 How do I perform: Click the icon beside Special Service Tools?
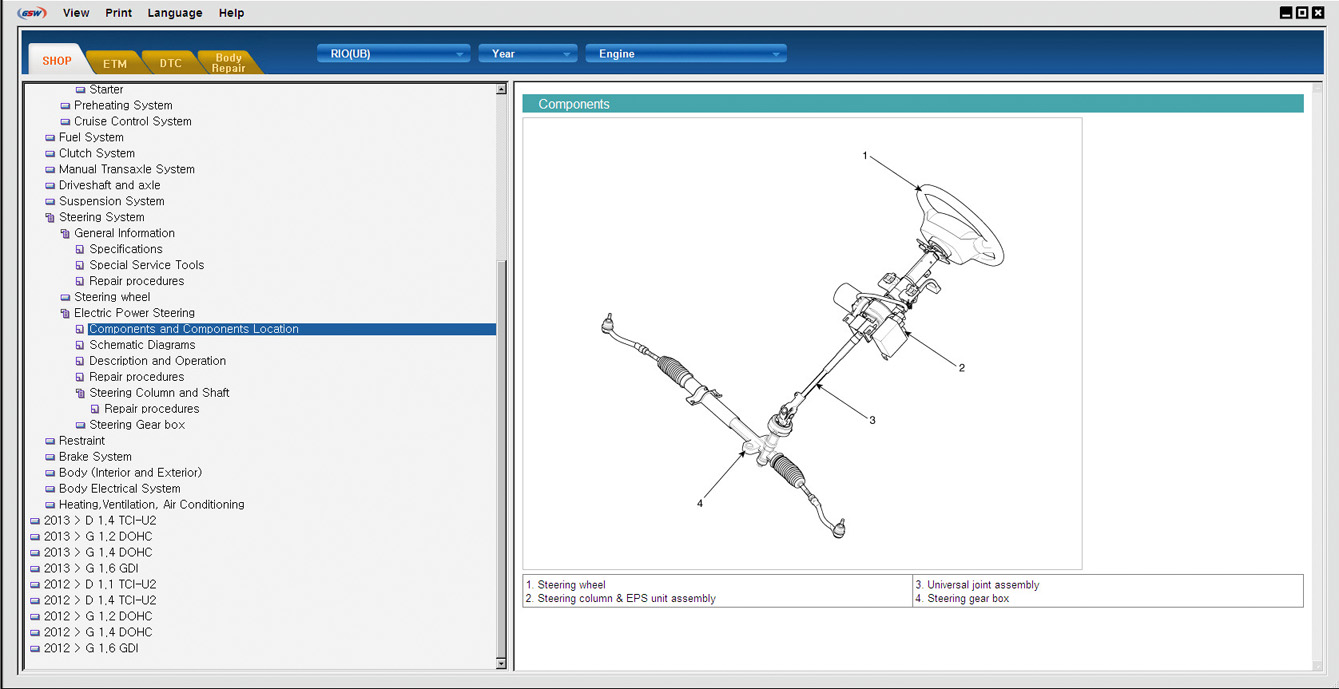(80, 265)
